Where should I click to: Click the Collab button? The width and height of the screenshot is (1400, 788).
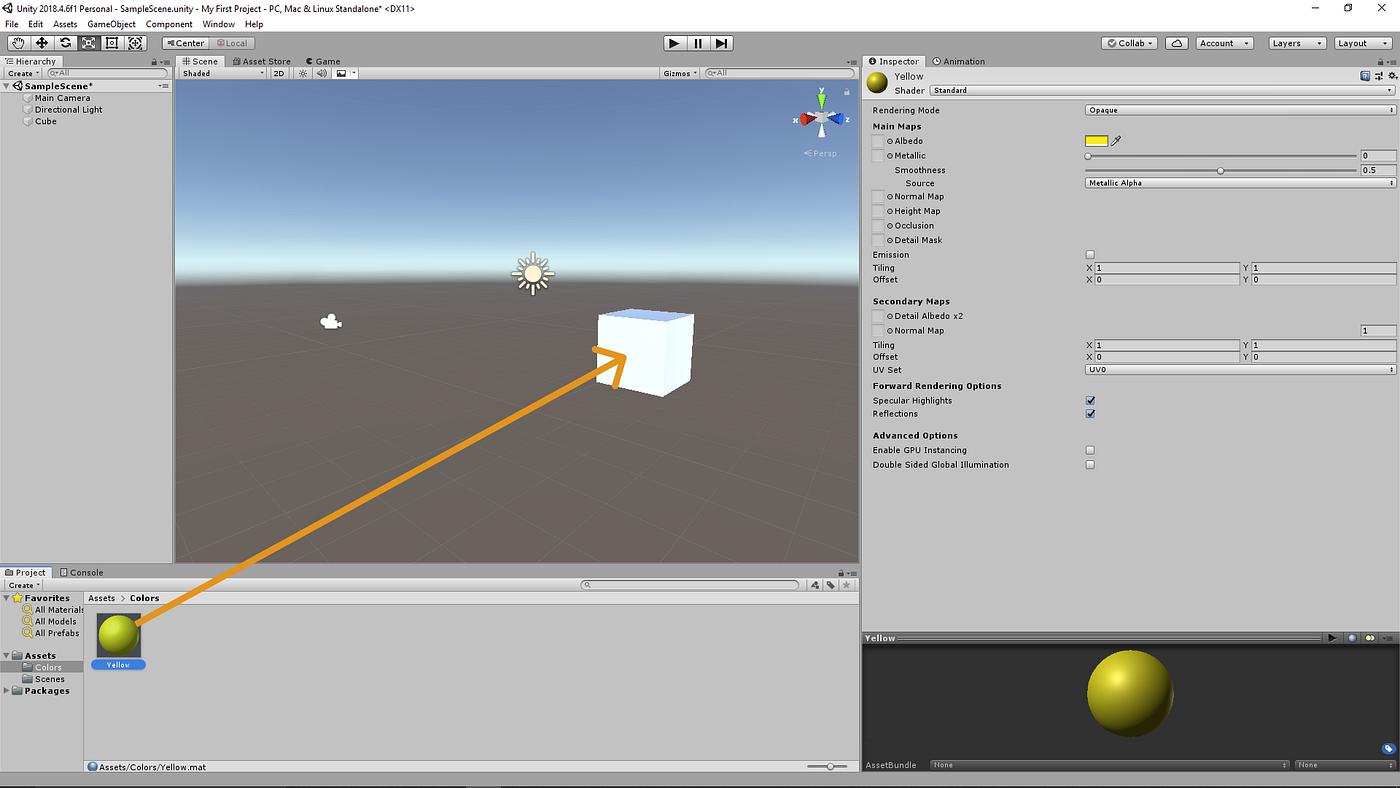pos(1127,43)
